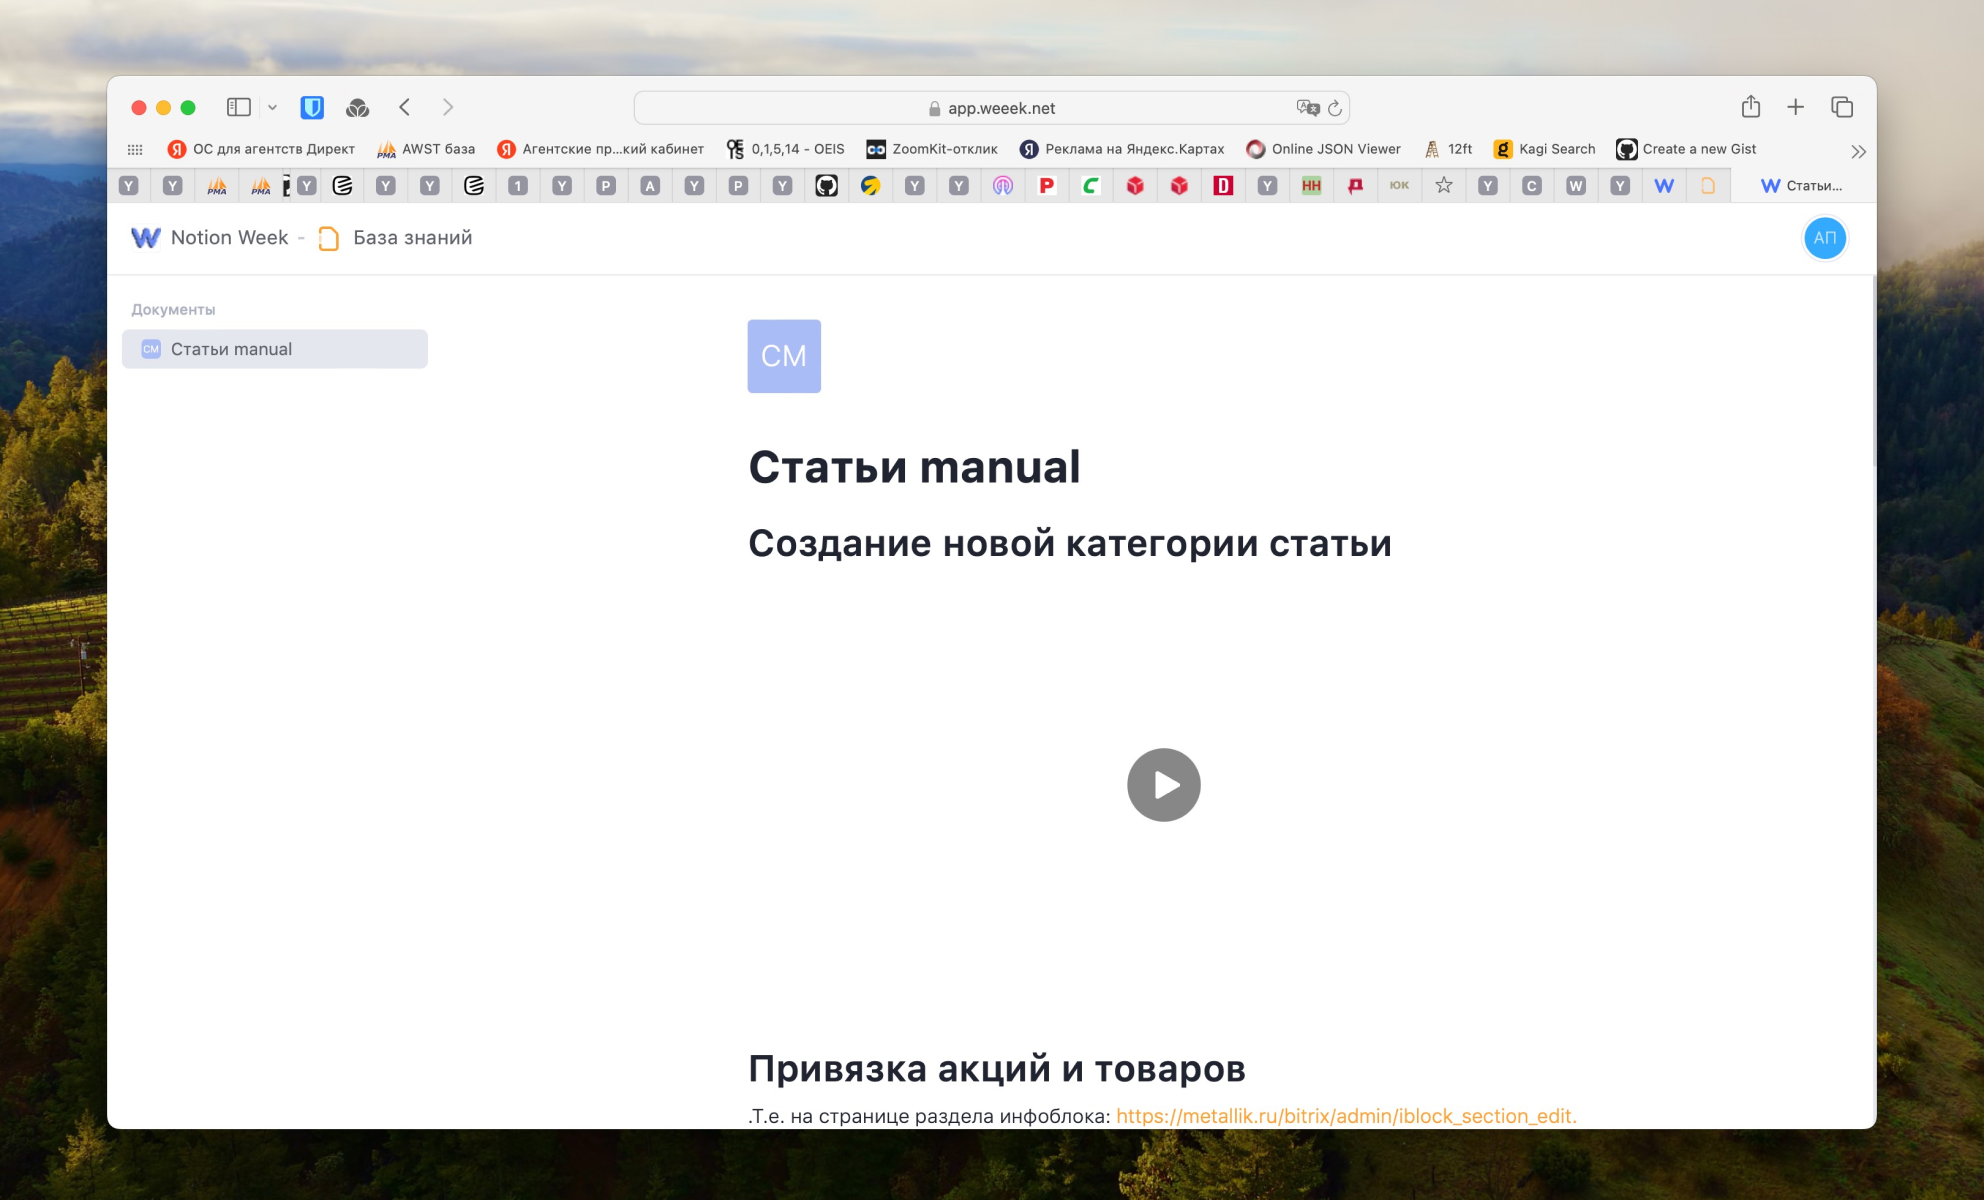This screenshot has height=1200, width=1984.
Task: Play the embedded video
Action: coord(1163,785)
